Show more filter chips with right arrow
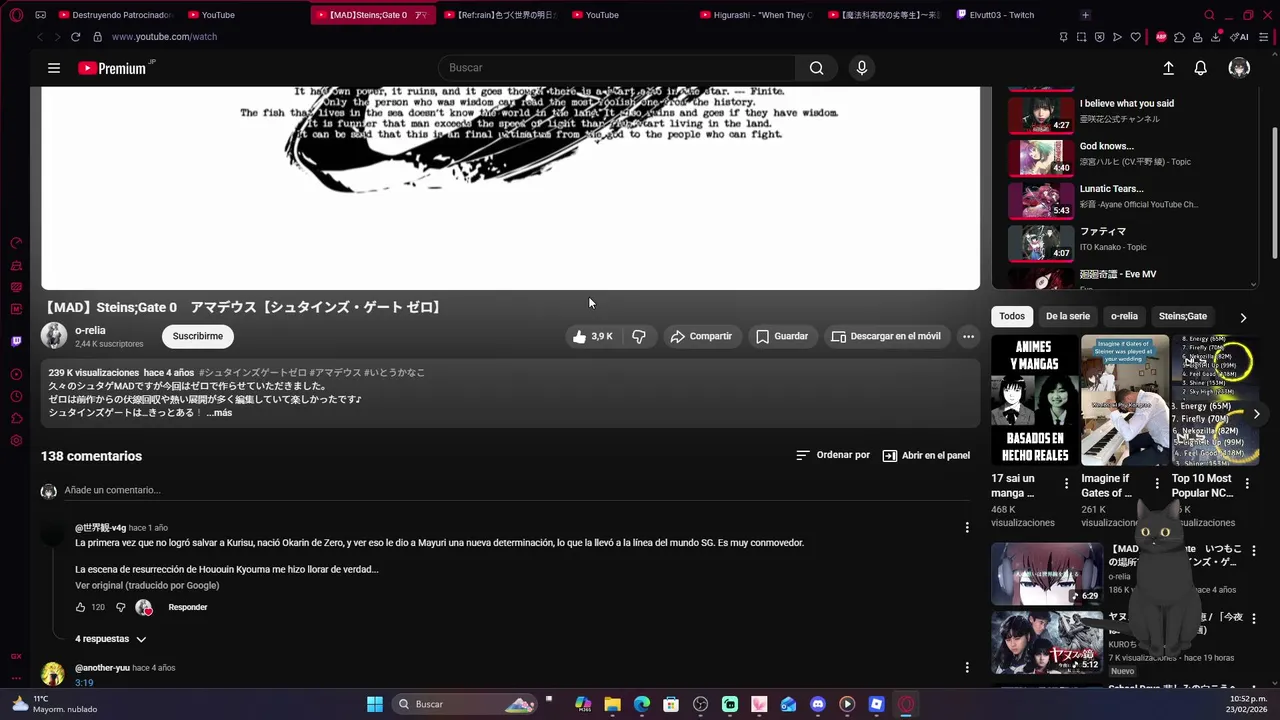 click(1243, 317)
